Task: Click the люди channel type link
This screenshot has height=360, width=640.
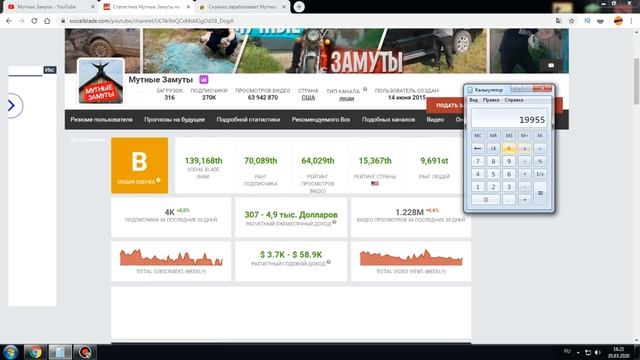Action: [347, 98]
